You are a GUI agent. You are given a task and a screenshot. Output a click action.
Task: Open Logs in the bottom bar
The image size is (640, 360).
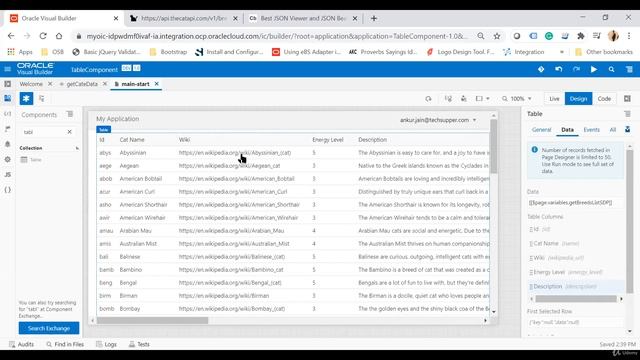coord(106,344)
